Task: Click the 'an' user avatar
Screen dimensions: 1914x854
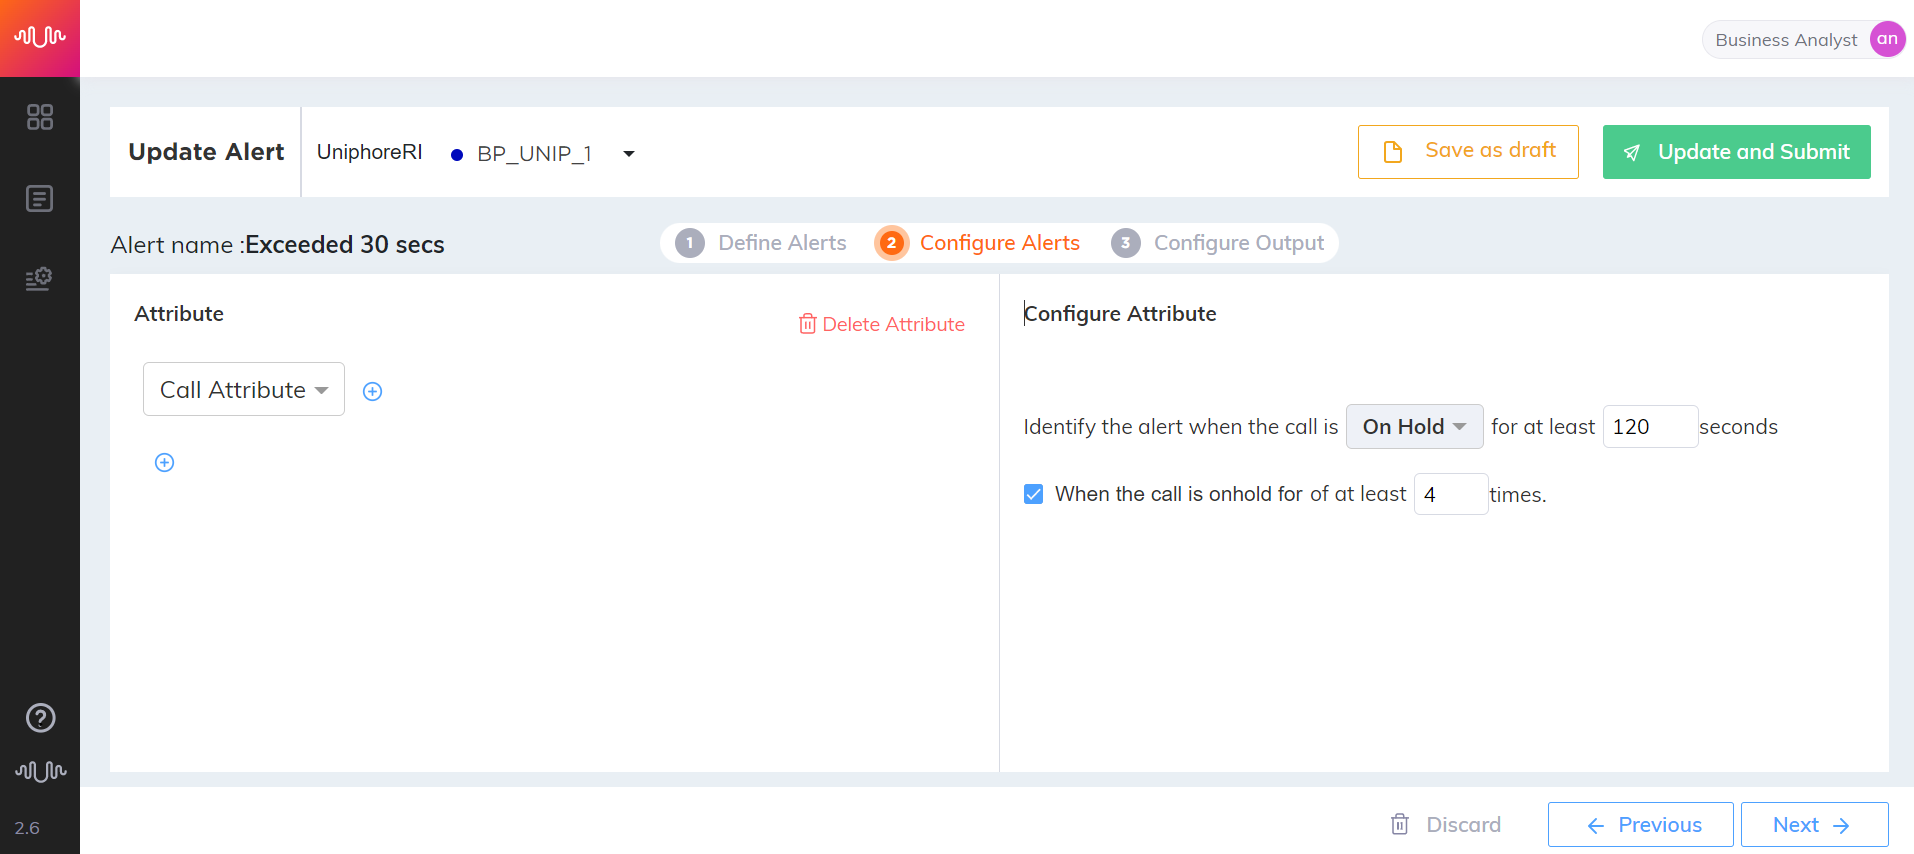Action: (x=1887, y=39)
